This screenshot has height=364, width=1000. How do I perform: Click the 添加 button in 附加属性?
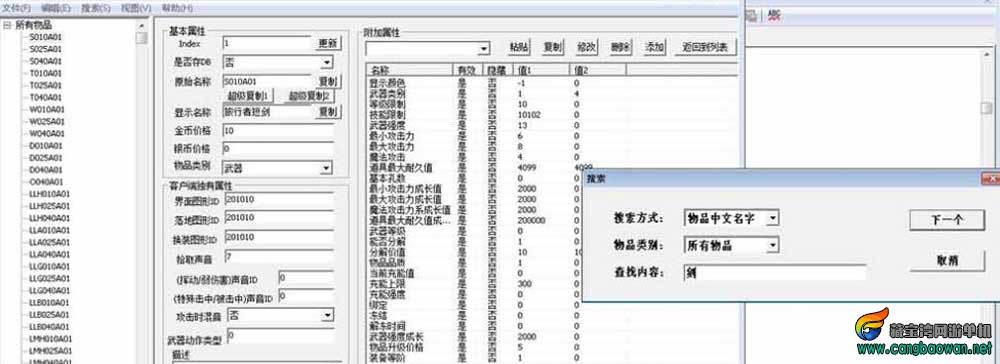pyautogui.click(x=654, y=47)
